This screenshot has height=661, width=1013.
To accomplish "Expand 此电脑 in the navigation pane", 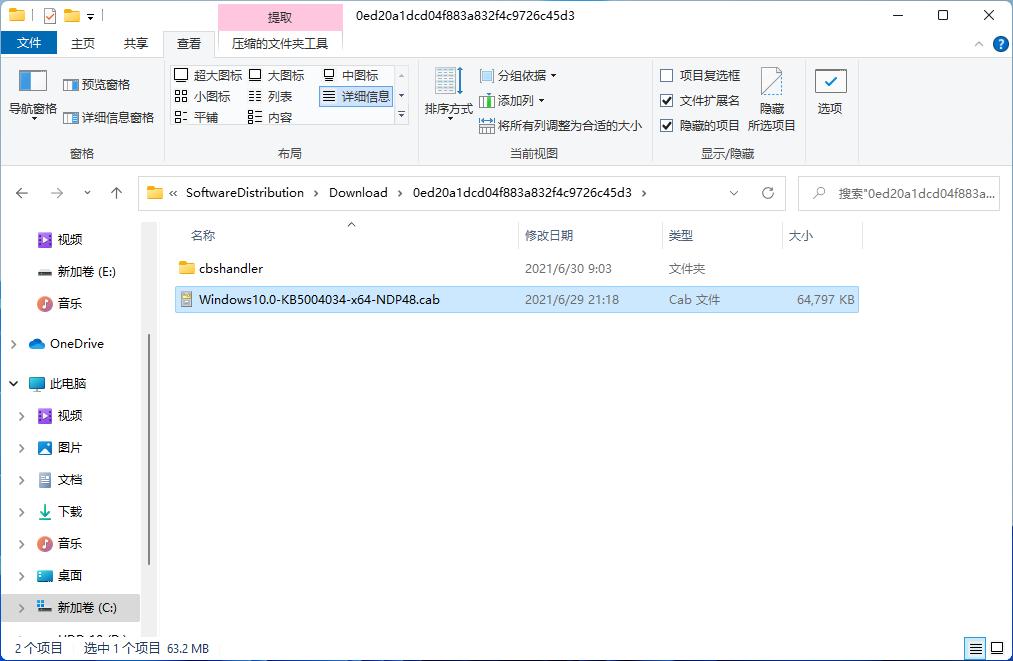I will [x=13, y=383].
